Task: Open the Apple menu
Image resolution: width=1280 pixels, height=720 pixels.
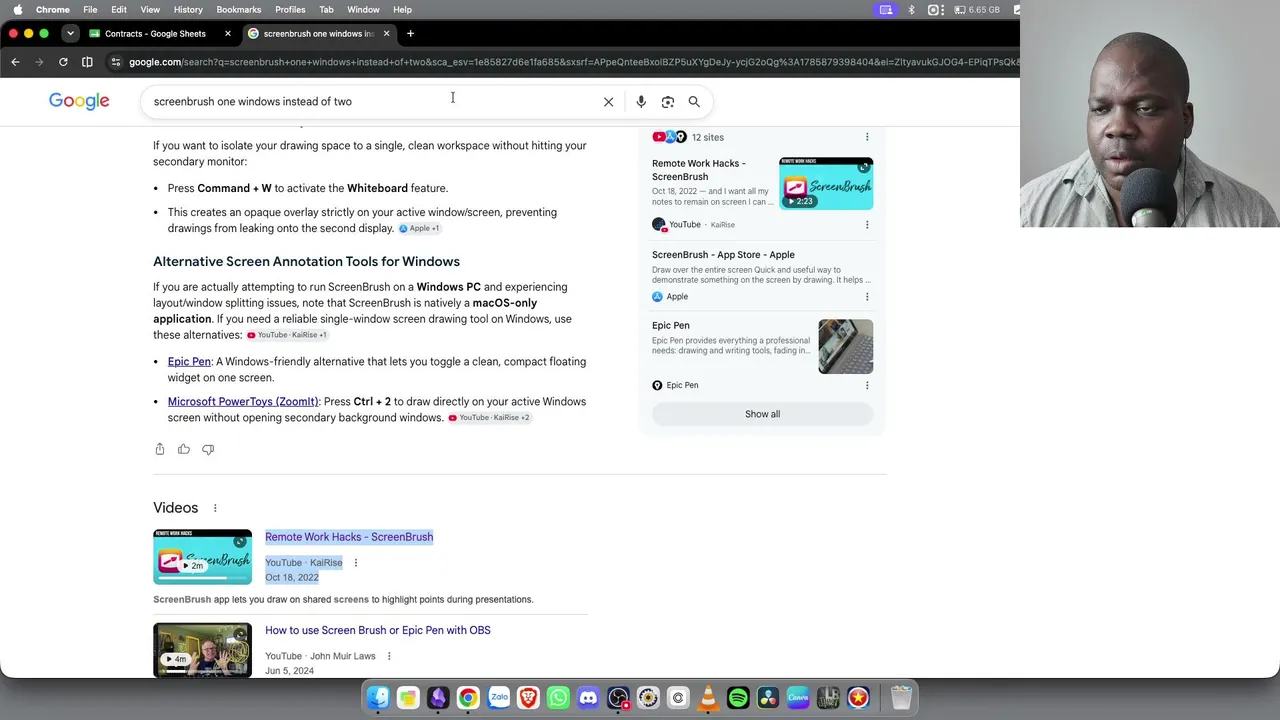Action: point(17,9)
